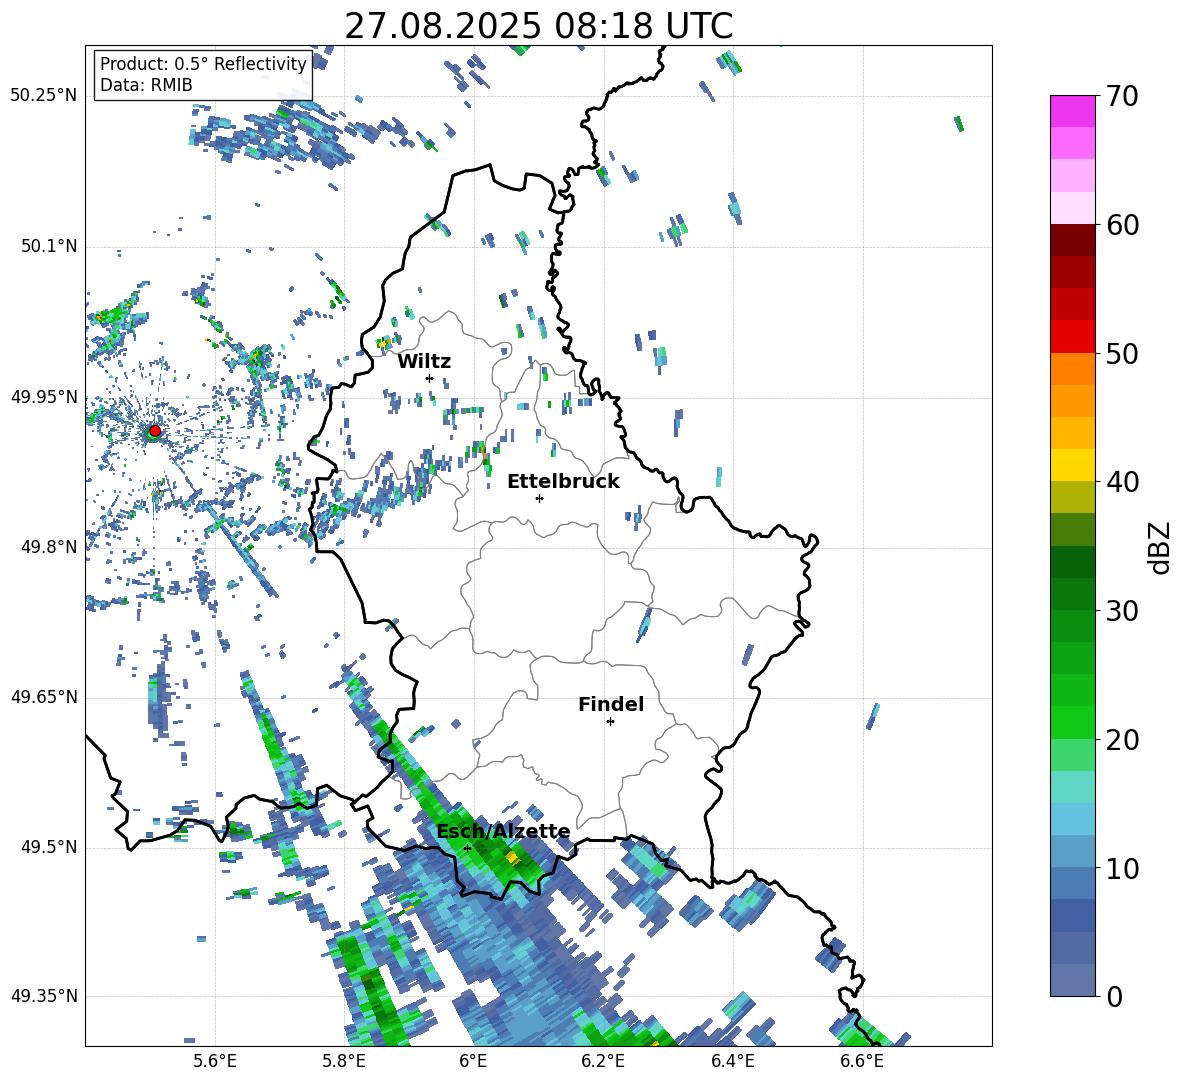Click the longitude label 6.6°E
Image resolution: width=1184 pixels, height=1081 pixels.
click(x=862, y=1061)
